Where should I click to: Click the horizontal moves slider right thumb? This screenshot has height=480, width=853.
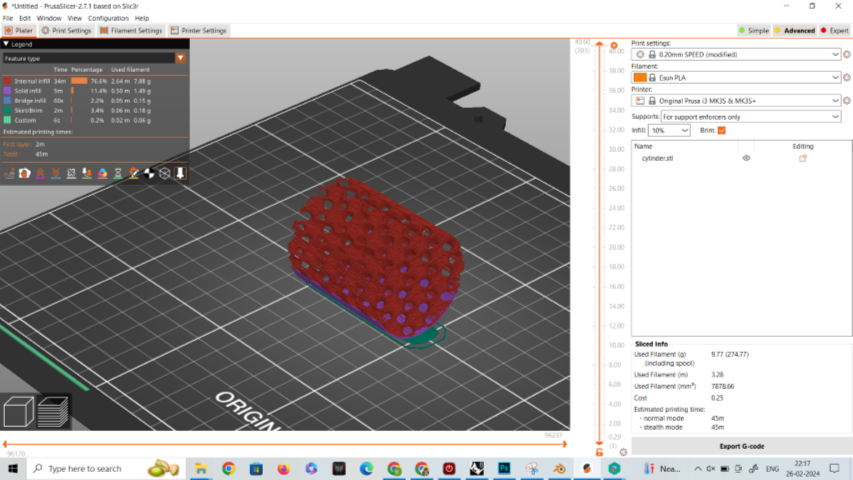tap(564, 444)
